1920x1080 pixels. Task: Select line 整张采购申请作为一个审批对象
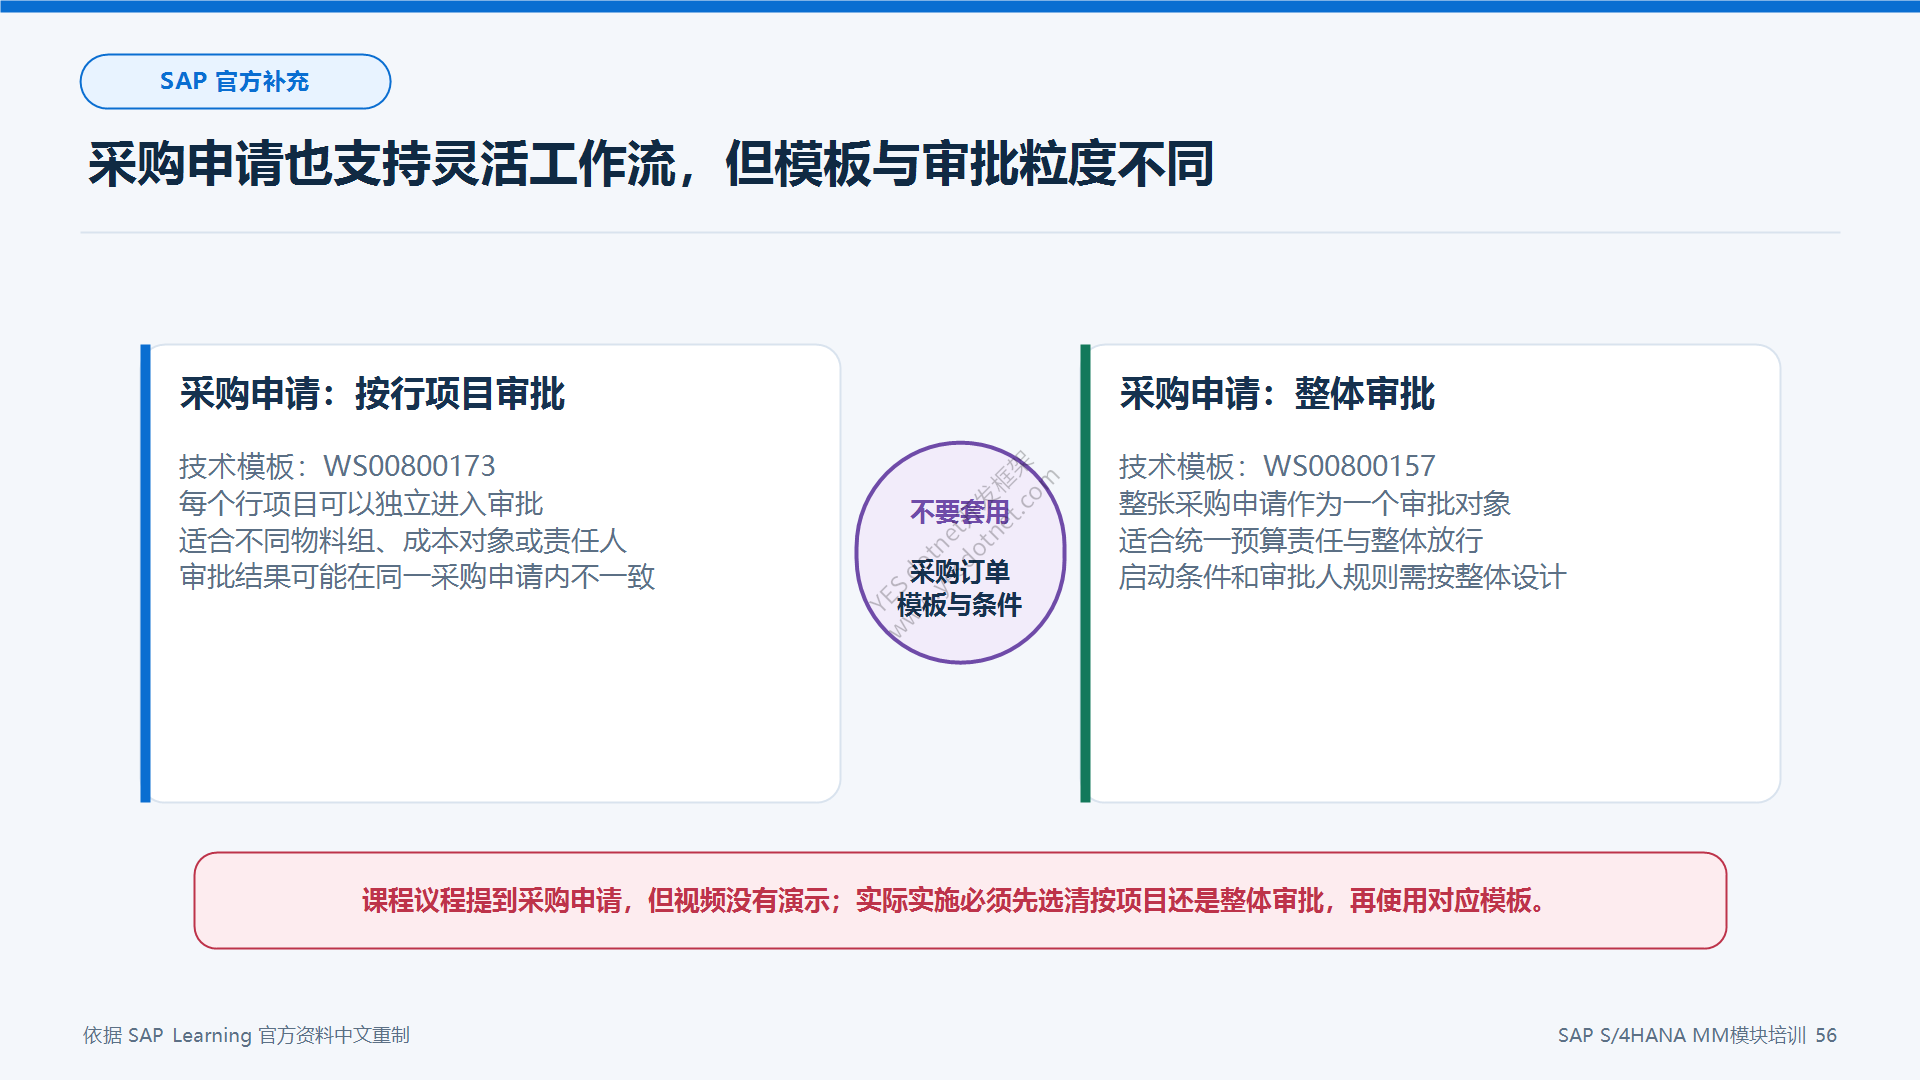[x=1315, y=503]
